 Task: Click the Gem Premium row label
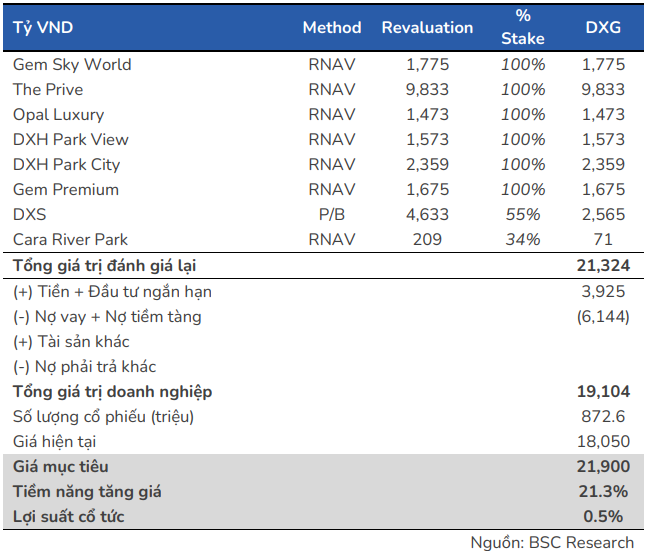point(66,189)
